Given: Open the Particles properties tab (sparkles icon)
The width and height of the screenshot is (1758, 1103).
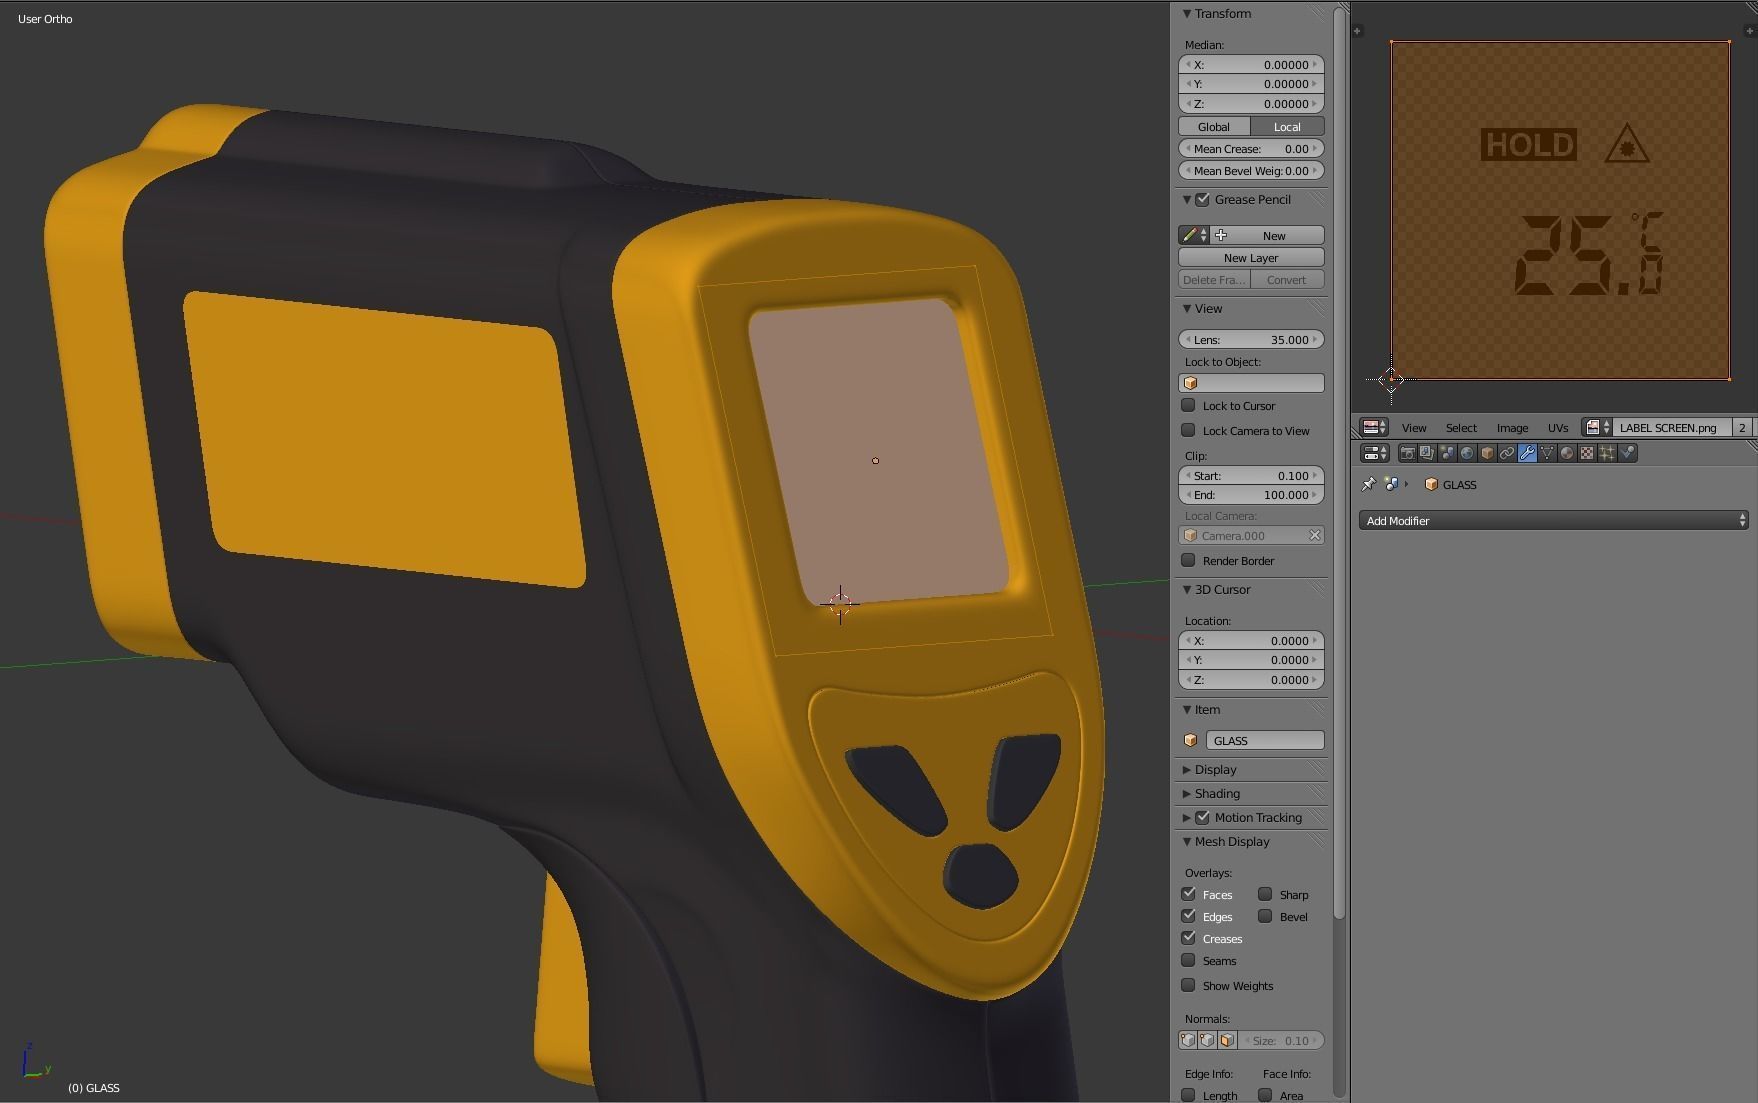Looking at the screenshot, I should coord(1607,453).
